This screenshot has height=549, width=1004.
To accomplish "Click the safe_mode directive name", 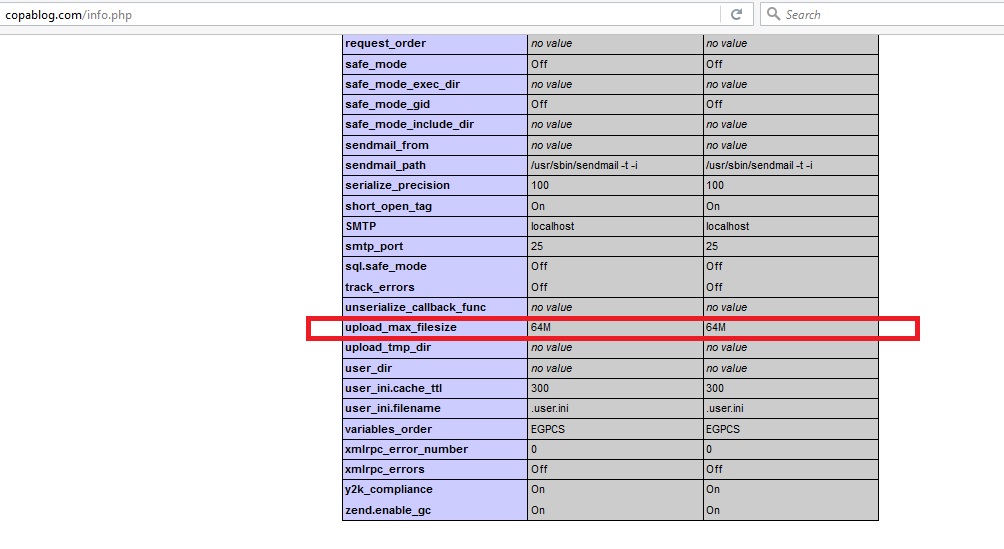I will (376, 64).
